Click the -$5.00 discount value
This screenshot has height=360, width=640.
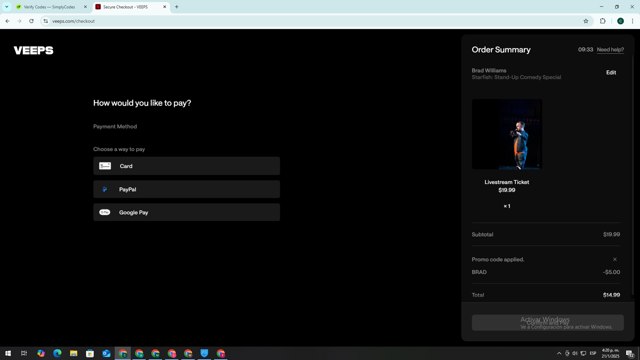[611, 272]
